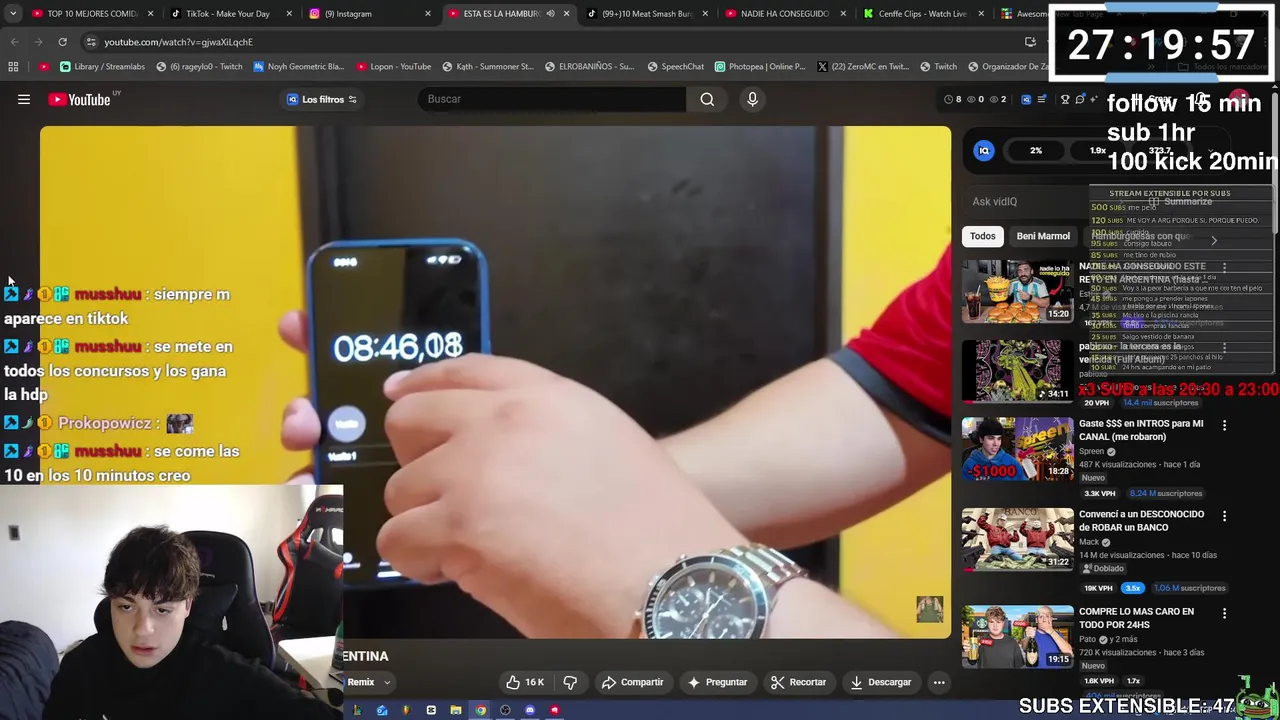This screenshot has height=720, width=1280.
Task: Reload the page with the refresh button
Action: (62, 42)
